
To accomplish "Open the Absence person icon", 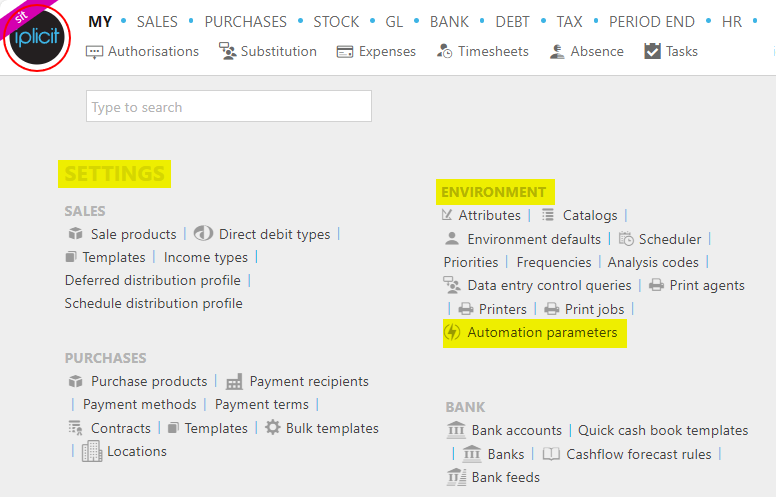I will click(x=557, y=51).
